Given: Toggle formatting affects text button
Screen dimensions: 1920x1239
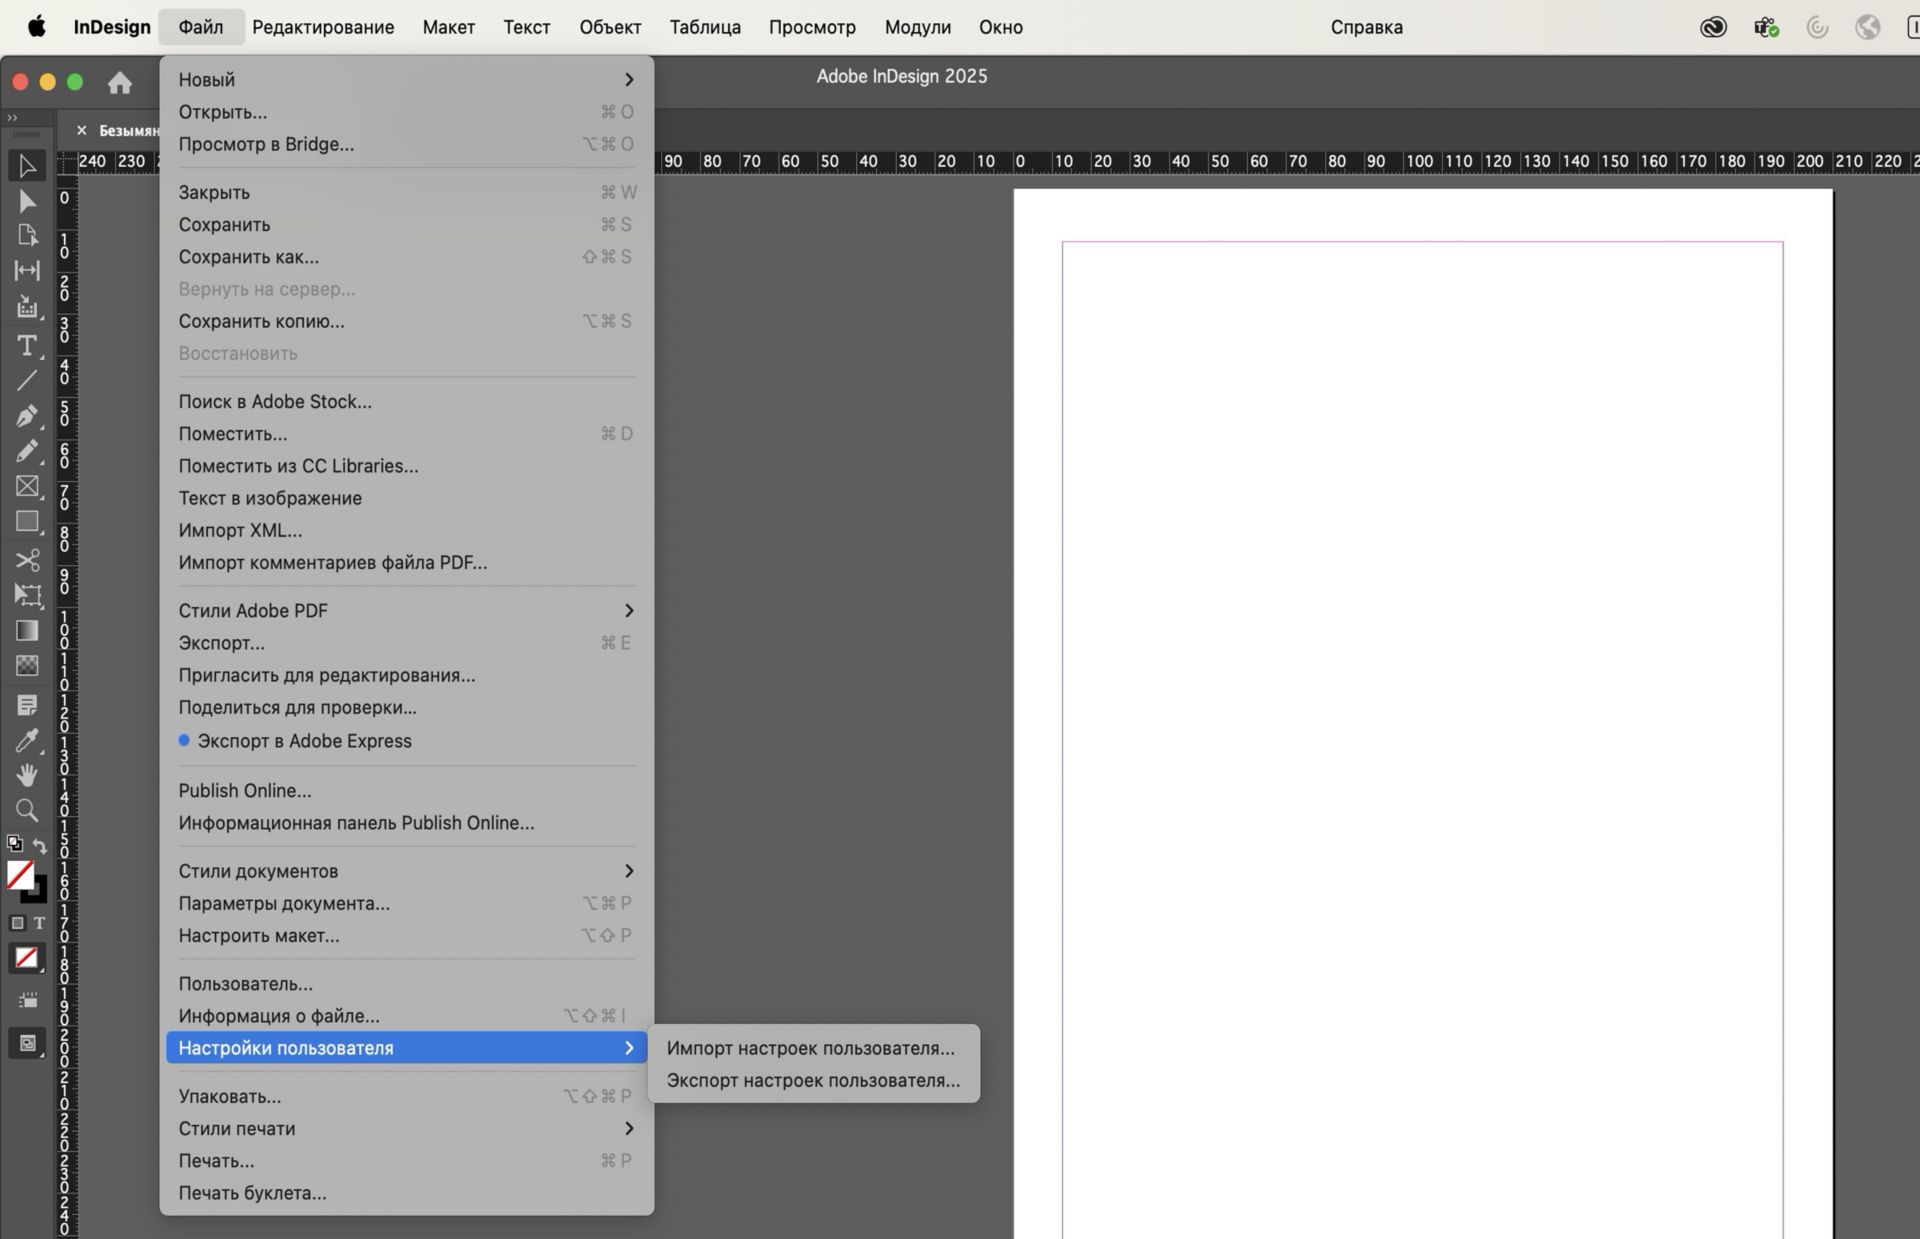Looking at the screenshot, I should tap(40, 923).
